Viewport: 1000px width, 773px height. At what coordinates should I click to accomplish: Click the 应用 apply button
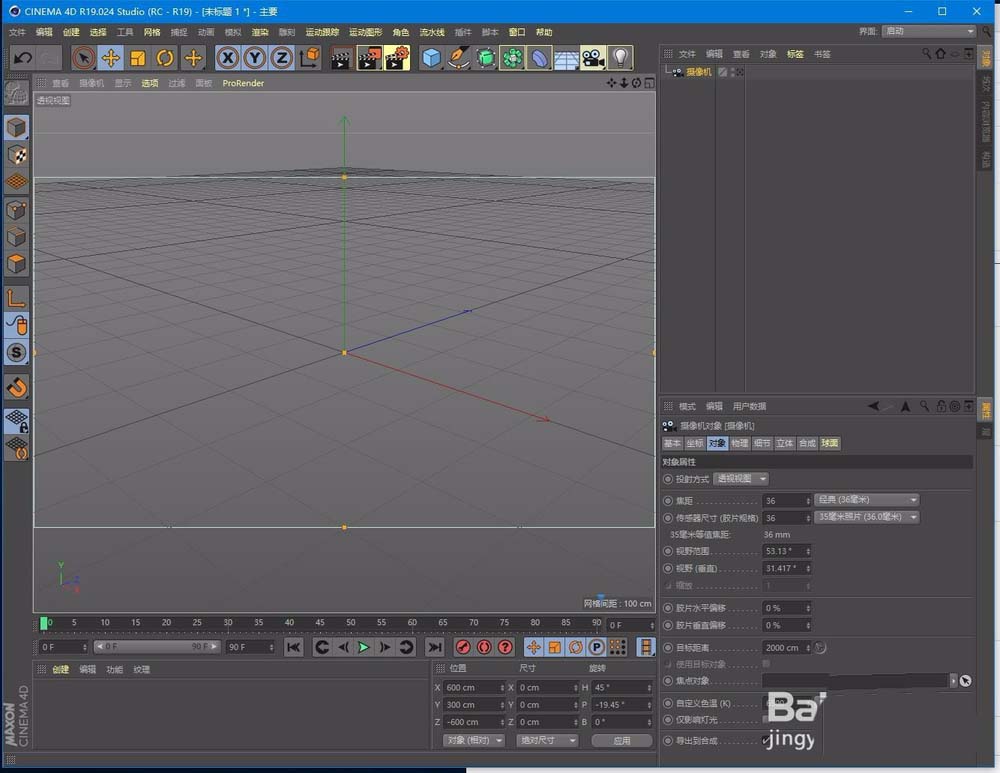tap(622, 740)
